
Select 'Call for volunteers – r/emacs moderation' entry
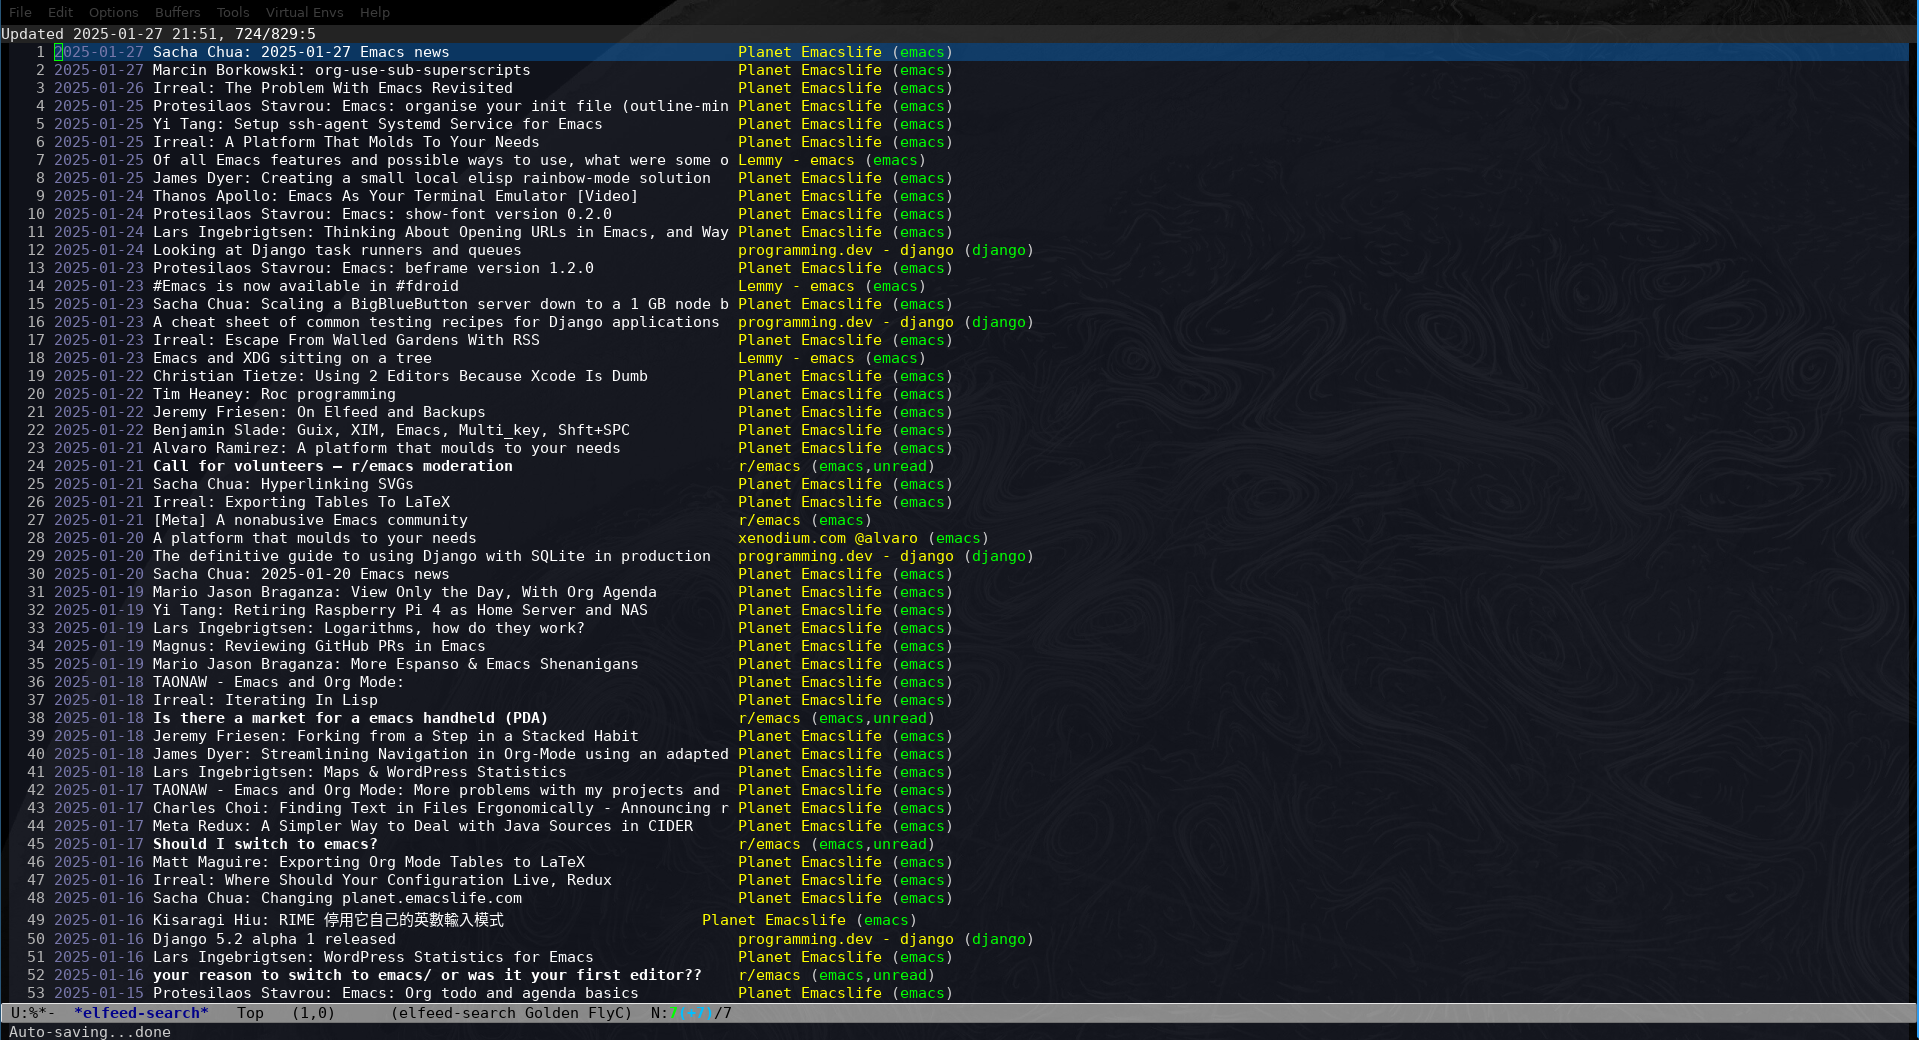[332, 466]
